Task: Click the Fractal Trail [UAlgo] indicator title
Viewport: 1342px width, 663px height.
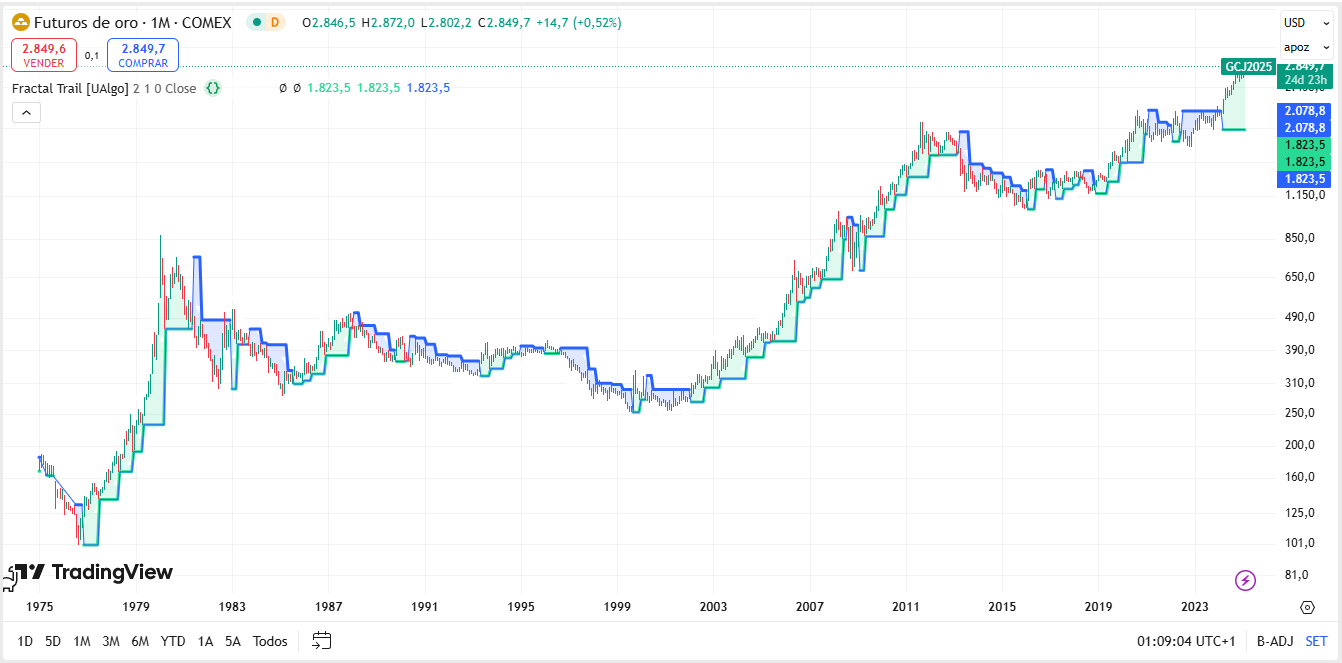Action: (68, 88)
